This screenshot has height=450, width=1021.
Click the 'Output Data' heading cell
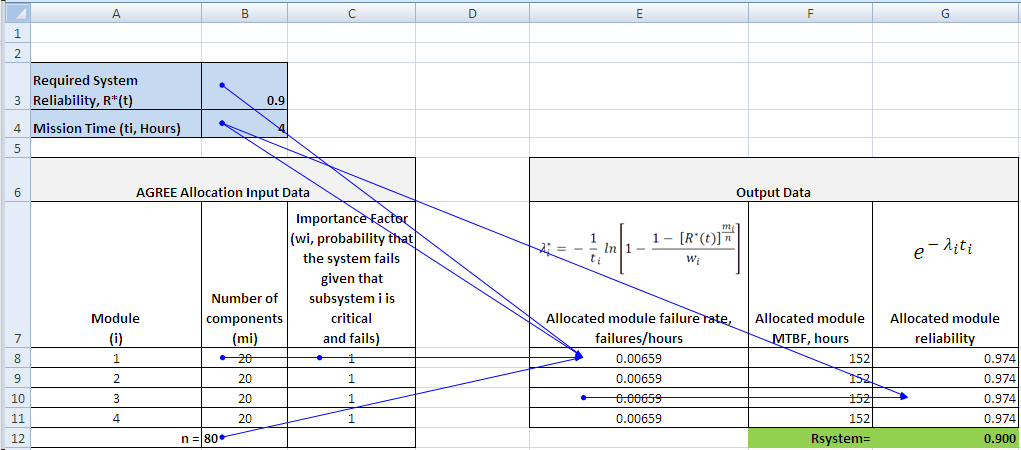[x=775, y=179]
